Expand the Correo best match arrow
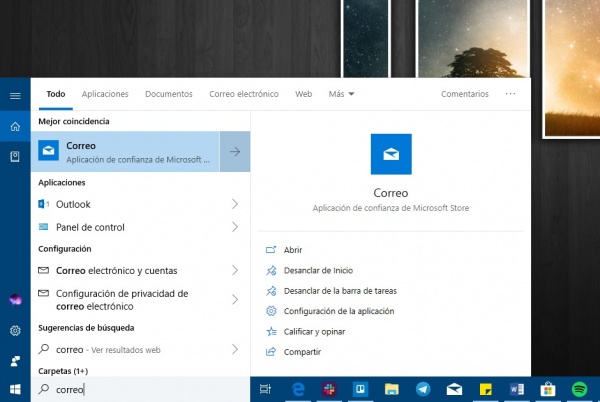600x402 pixels. (235, 151)
